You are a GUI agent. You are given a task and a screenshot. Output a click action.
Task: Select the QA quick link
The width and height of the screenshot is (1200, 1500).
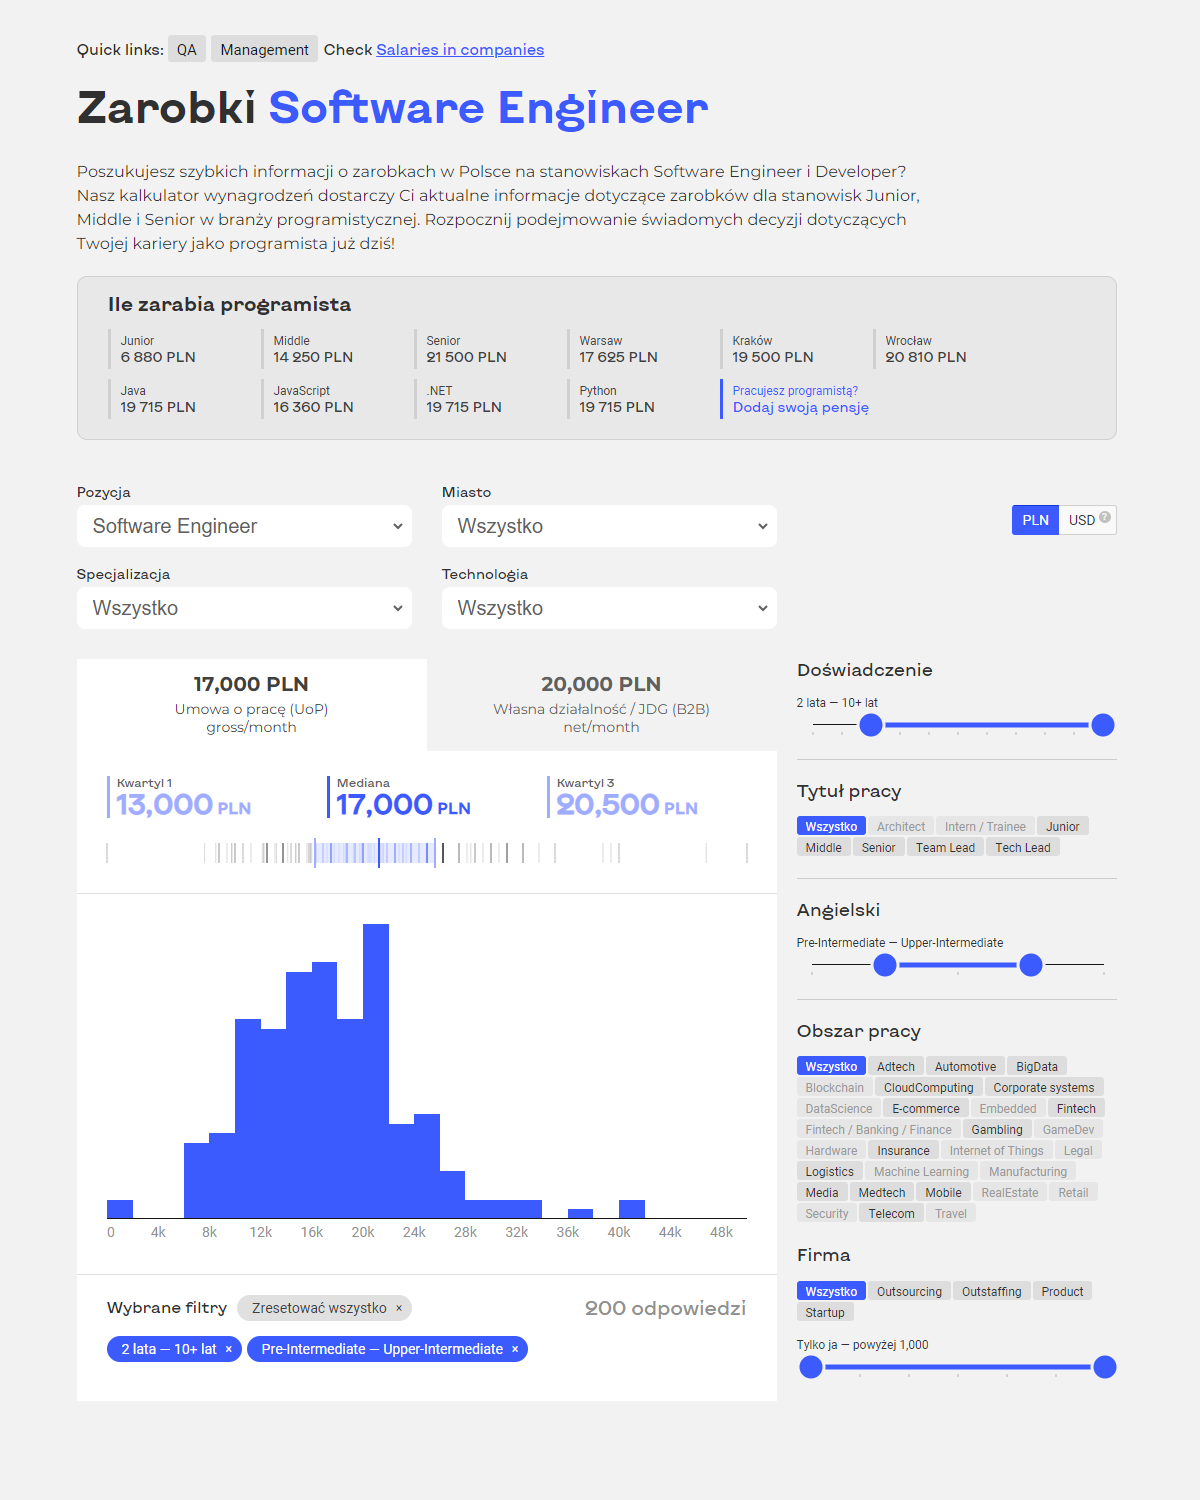pos(187,48)
